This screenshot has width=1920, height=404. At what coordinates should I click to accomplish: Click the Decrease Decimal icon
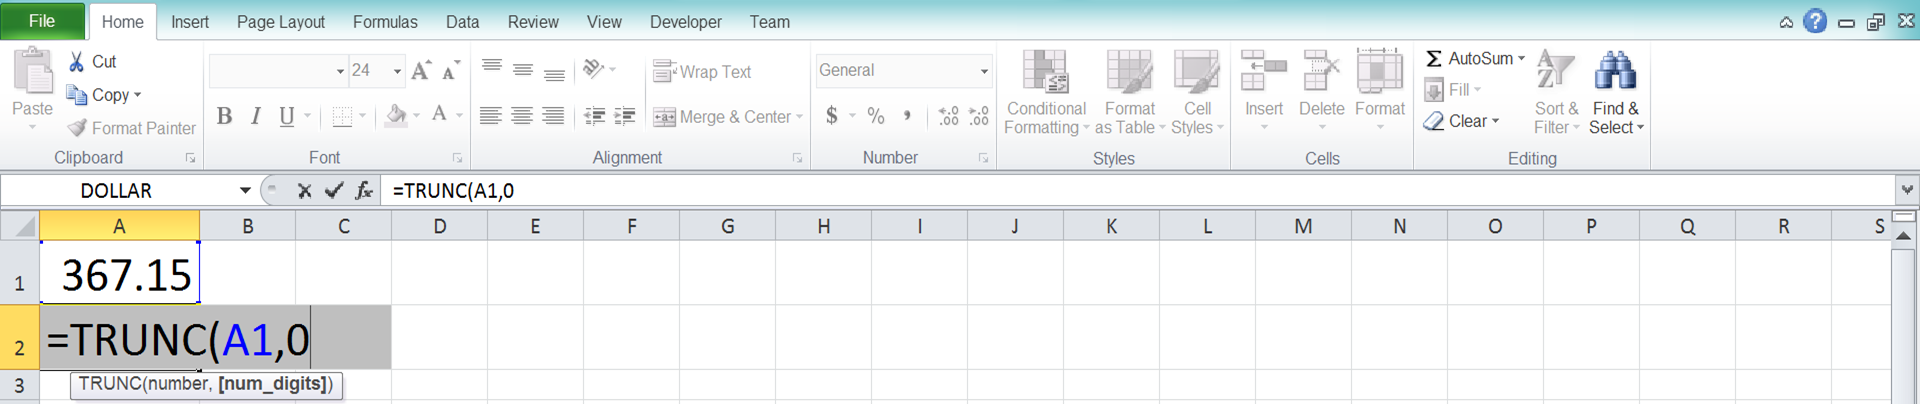pyautogui.click(x=979, y=116)
